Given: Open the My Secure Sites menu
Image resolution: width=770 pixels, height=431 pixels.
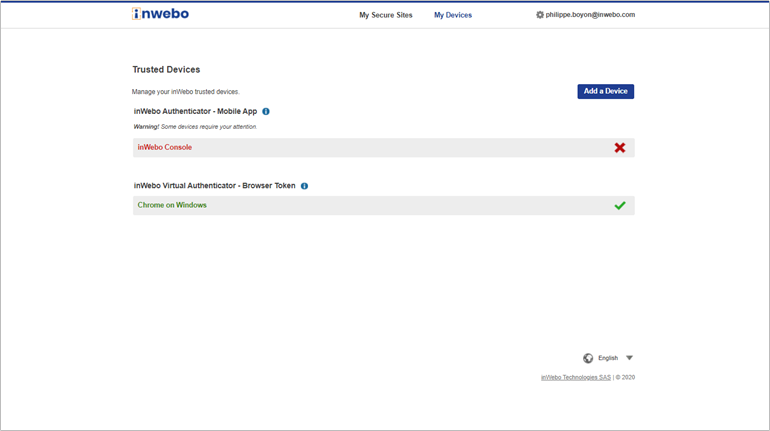Looking at the screenshot, I should click(x=385, y=15).
